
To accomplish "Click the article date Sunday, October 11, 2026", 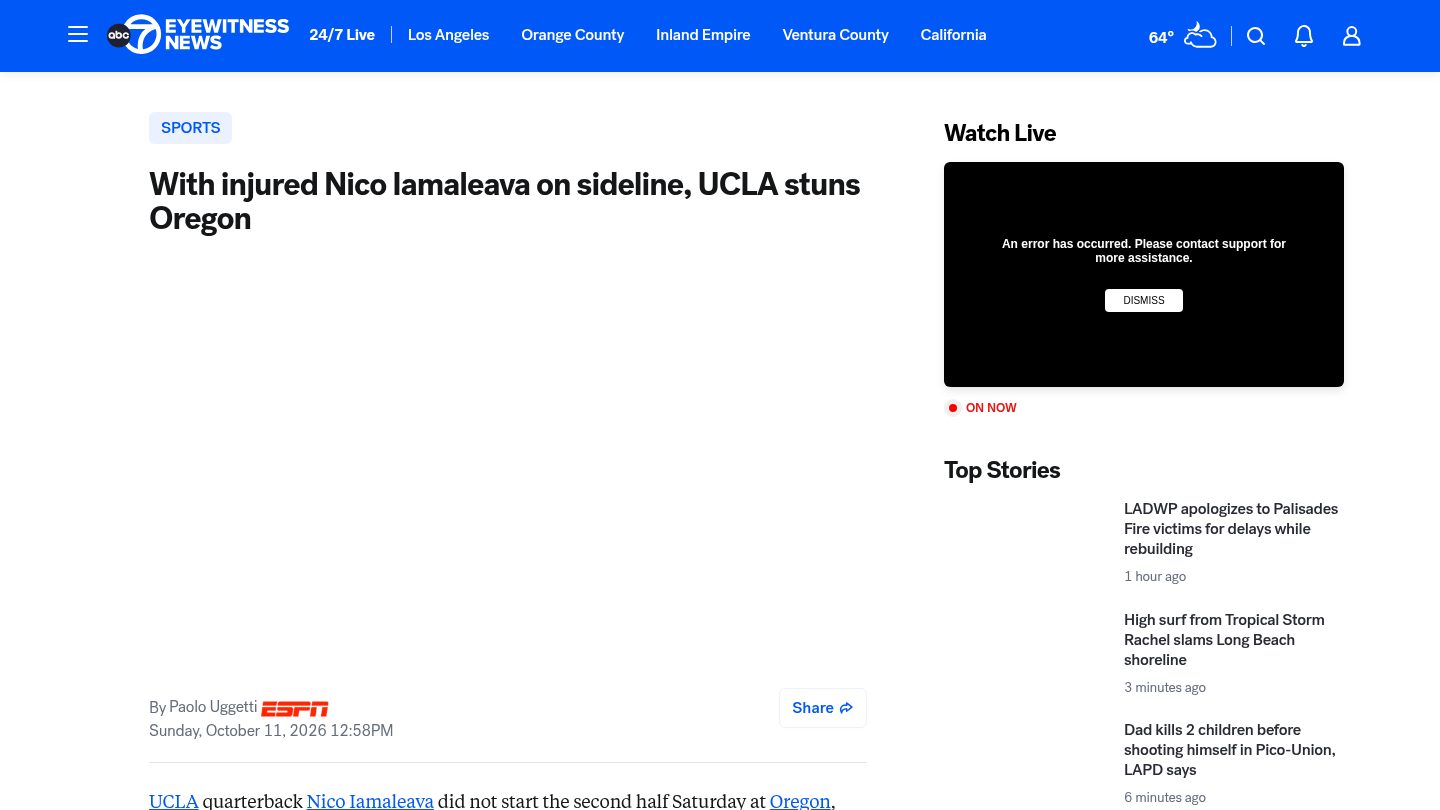I will point(271,731).
